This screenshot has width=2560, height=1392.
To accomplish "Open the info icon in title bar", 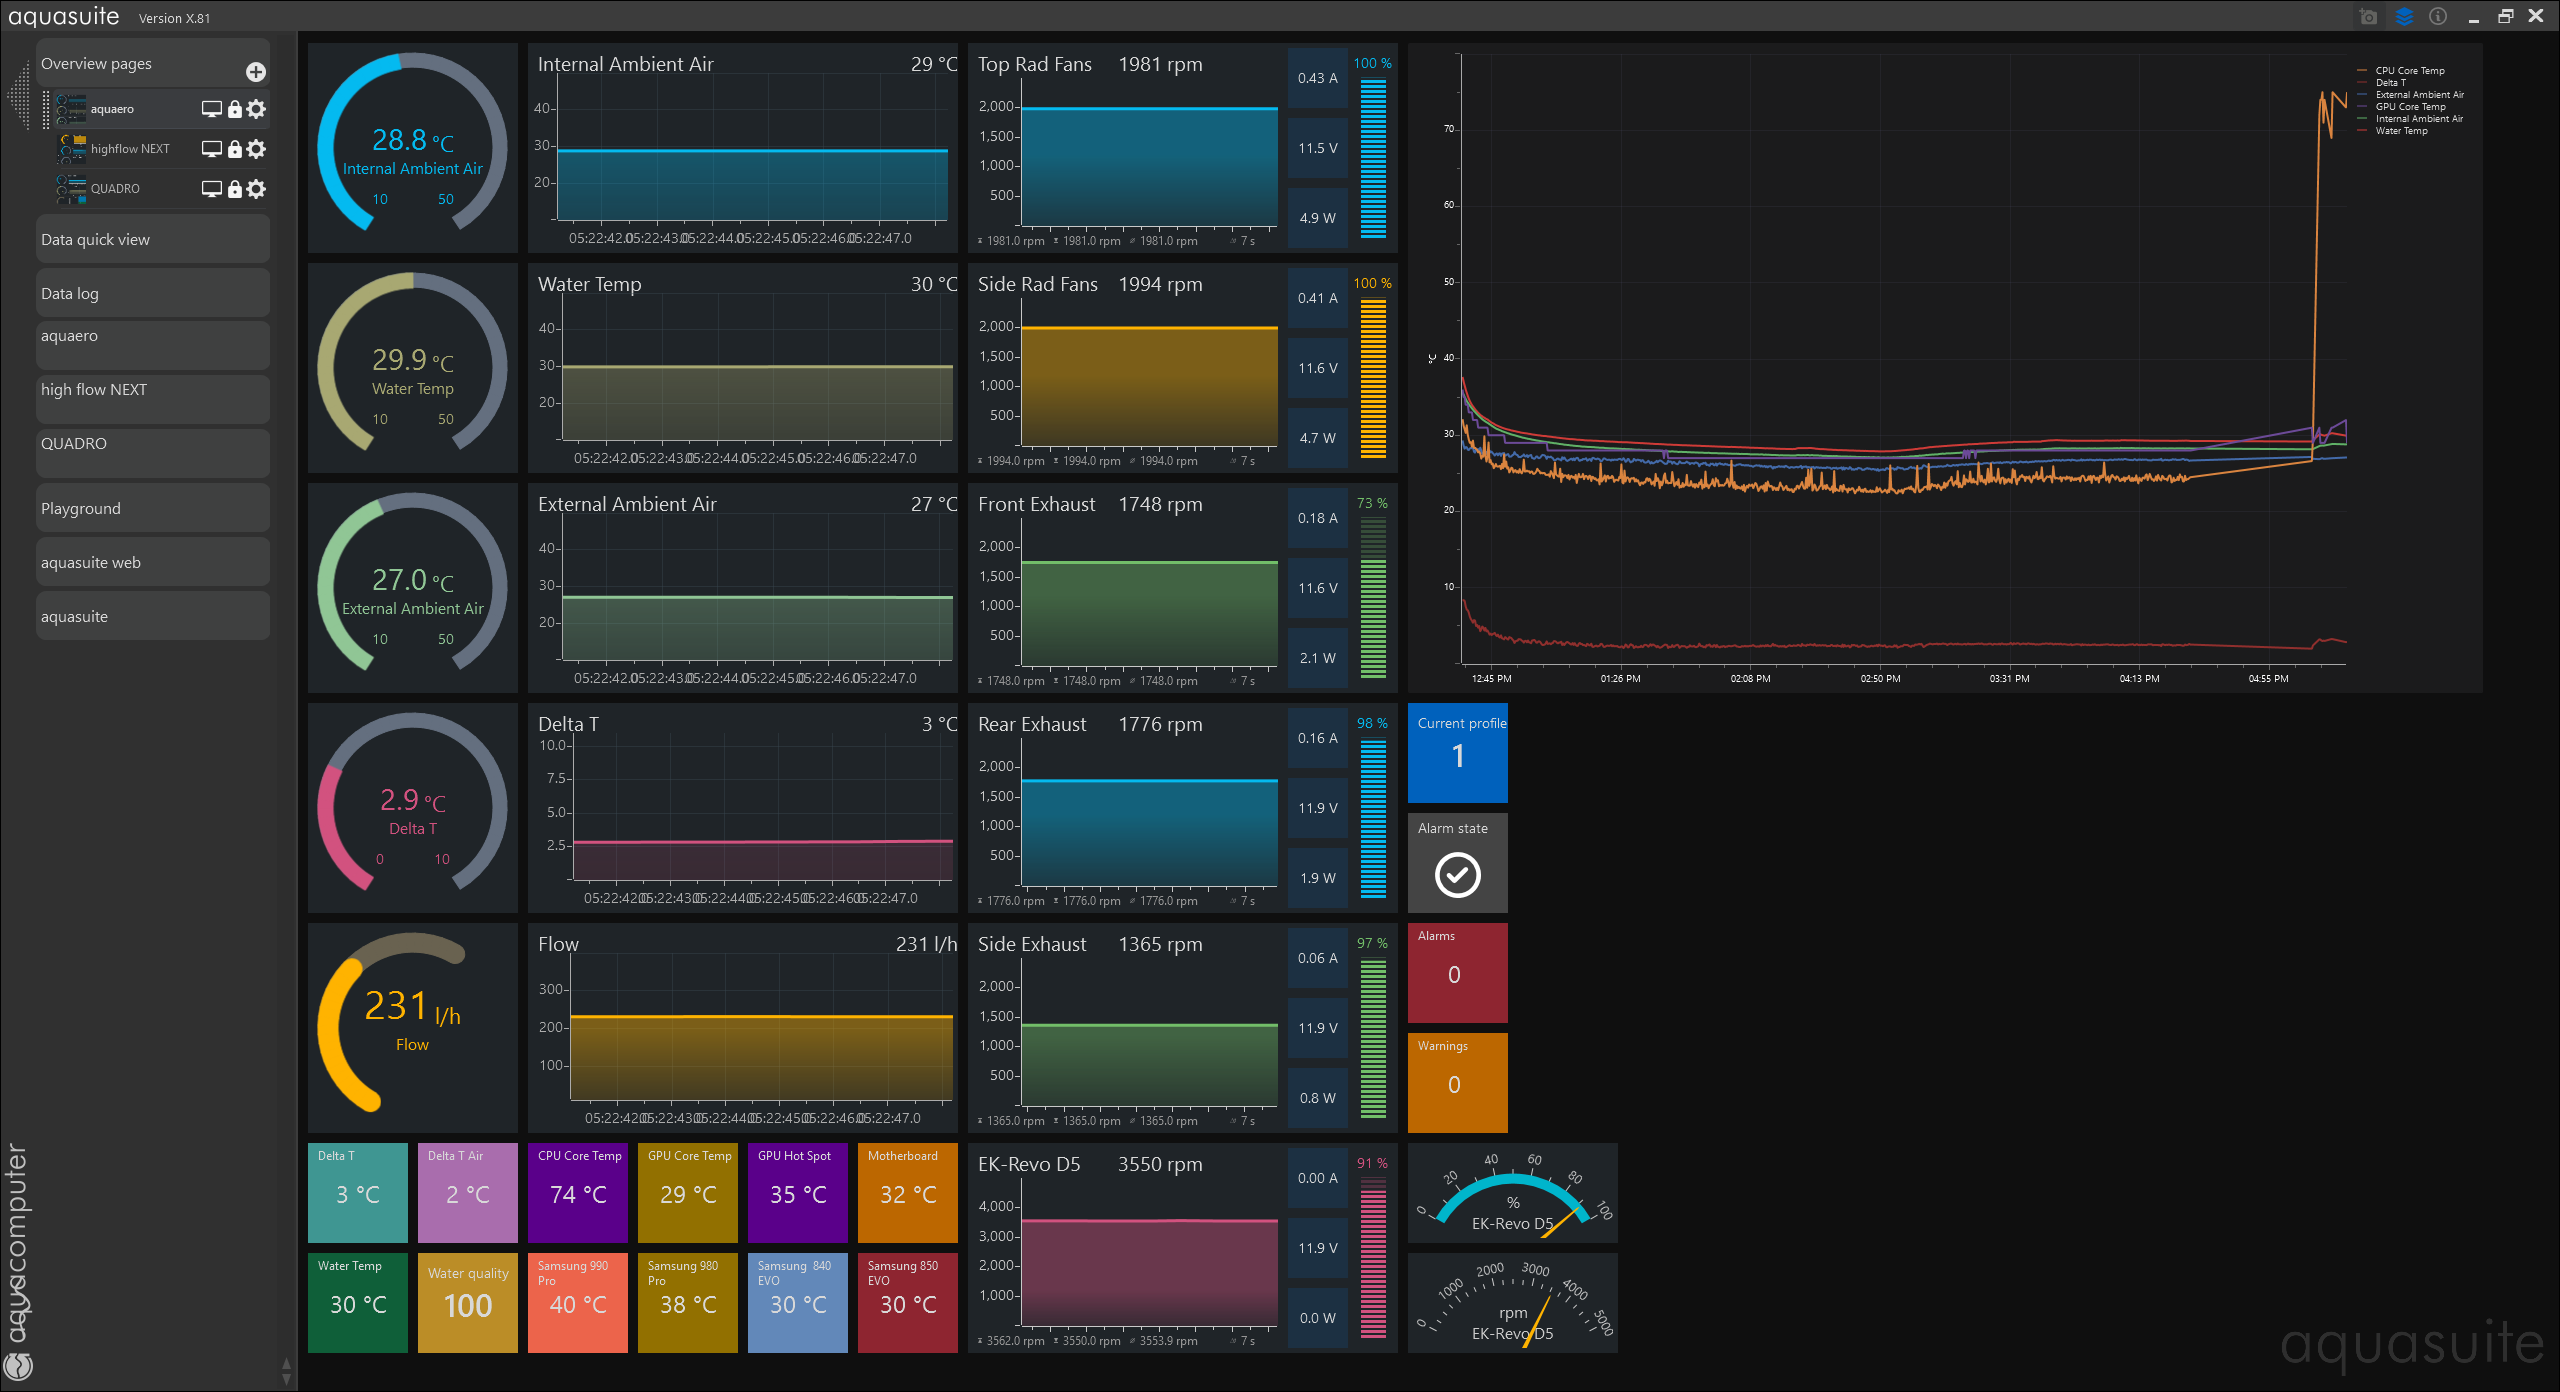I will pos(2438,17).
